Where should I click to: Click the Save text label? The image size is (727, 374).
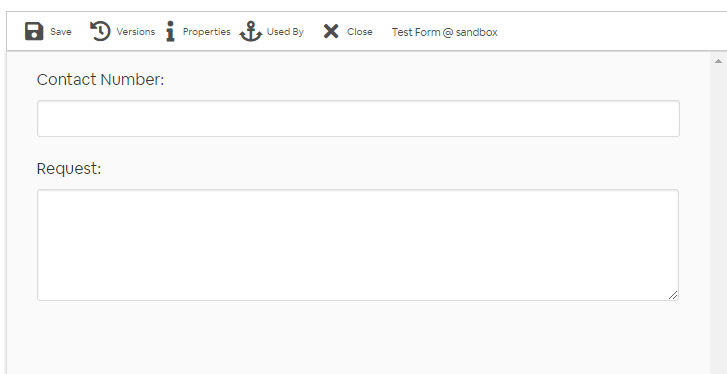click(61, 32)
